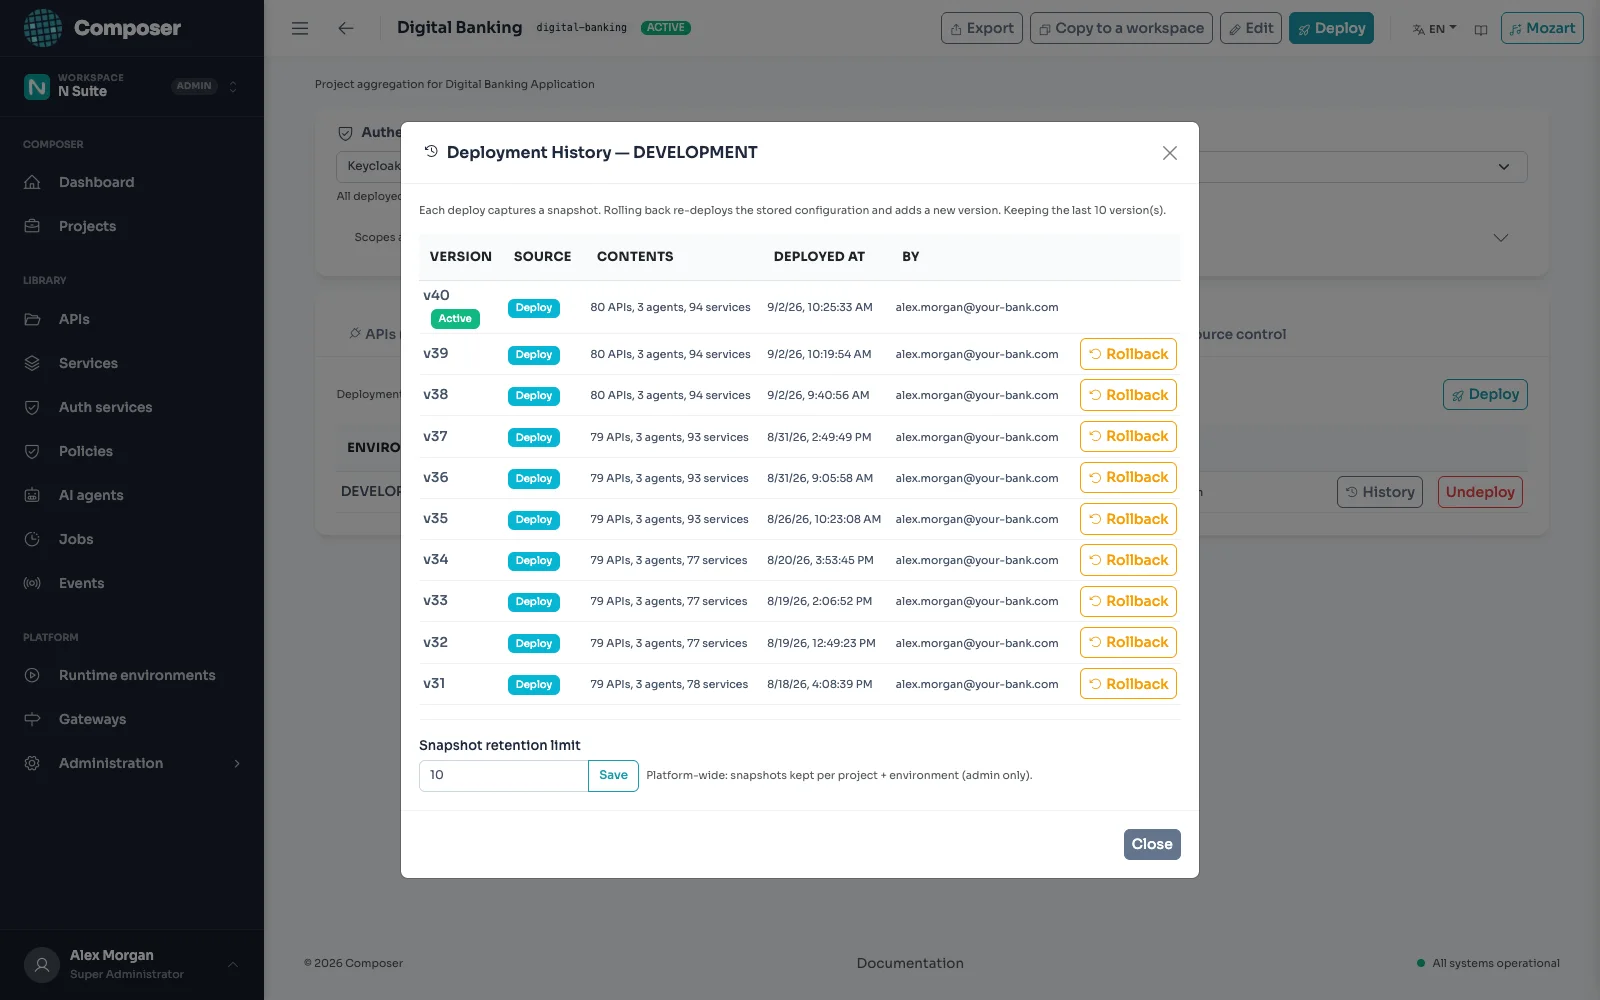Close the Deployment History dialog with X

pos(1169,153)
